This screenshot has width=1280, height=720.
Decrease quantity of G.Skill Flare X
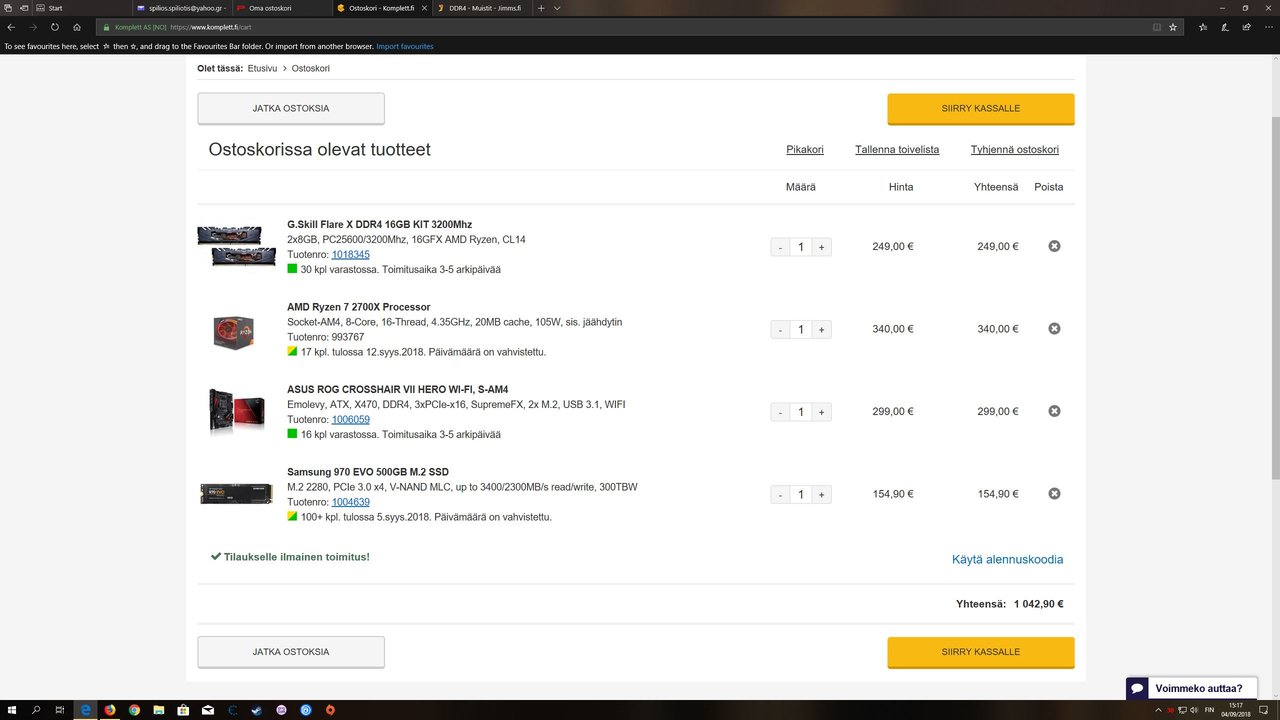[780, 247]
